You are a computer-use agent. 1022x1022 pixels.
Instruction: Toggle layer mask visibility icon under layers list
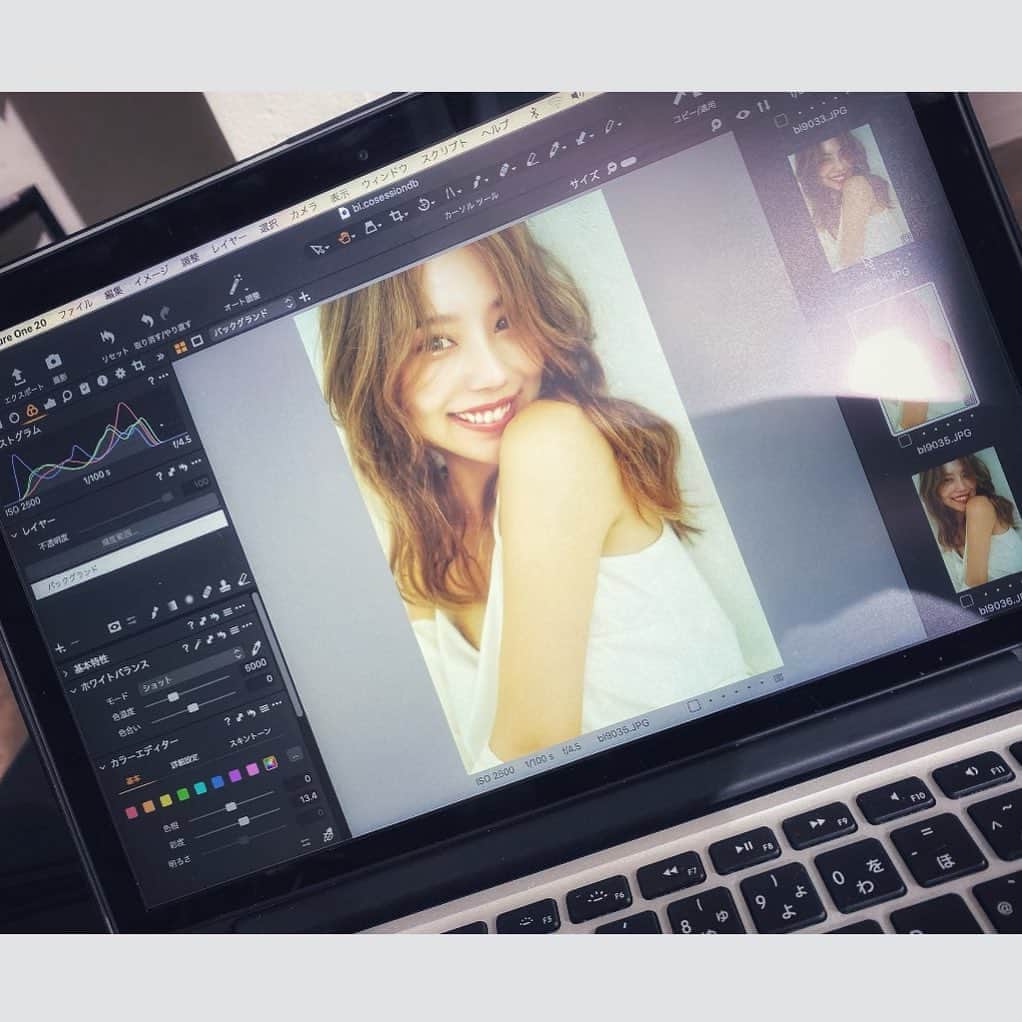[114, 626]
